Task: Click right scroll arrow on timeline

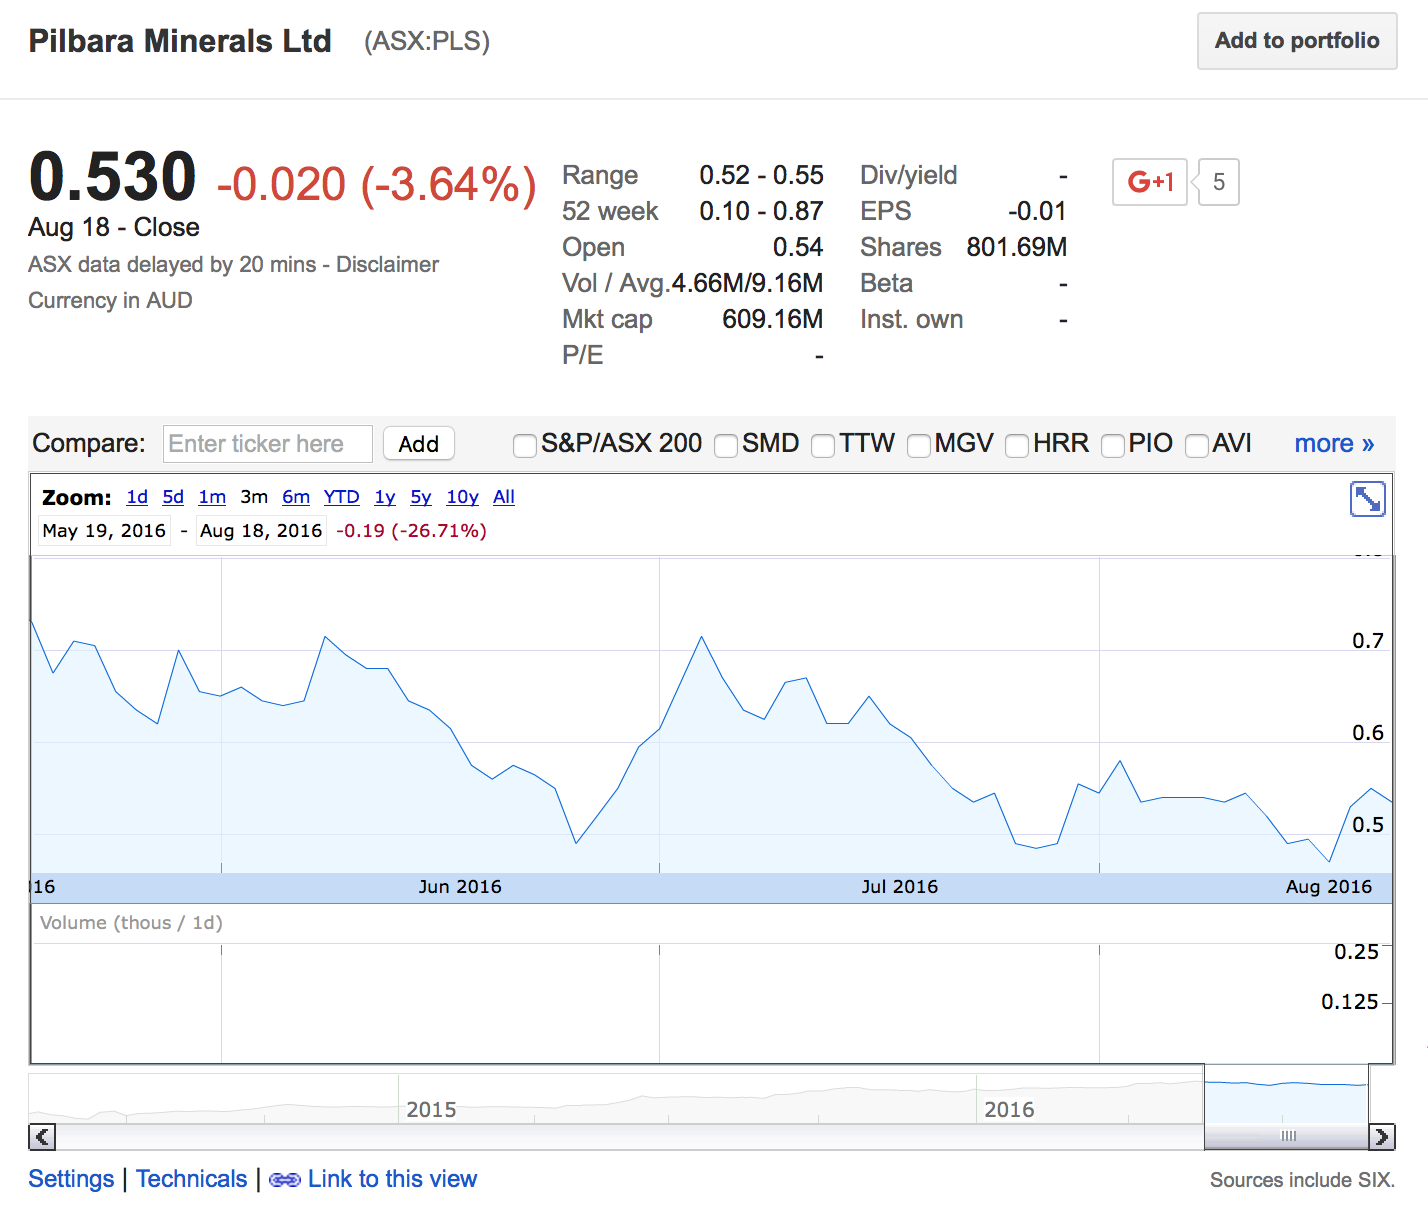Action: click(x=1381, y=1137)
